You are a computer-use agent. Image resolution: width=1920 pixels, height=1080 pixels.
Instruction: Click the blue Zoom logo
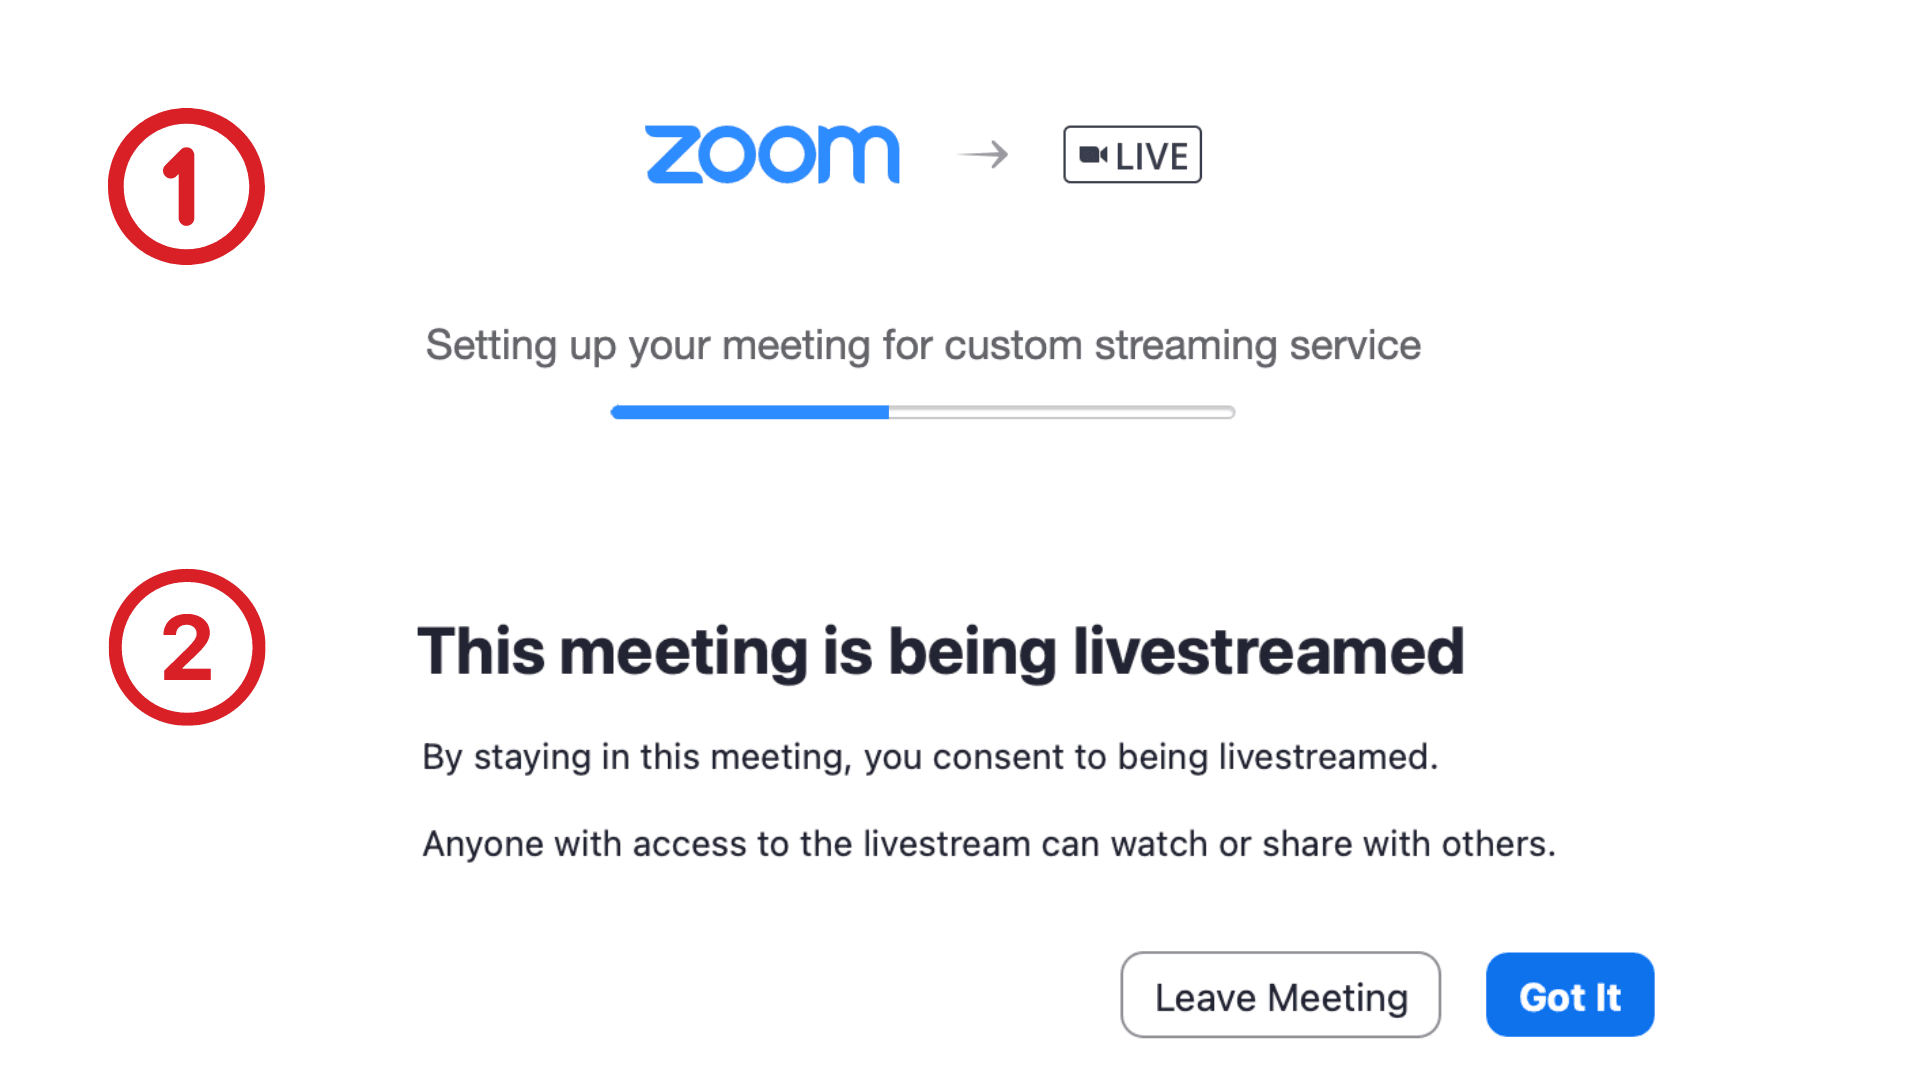point(772,155)
